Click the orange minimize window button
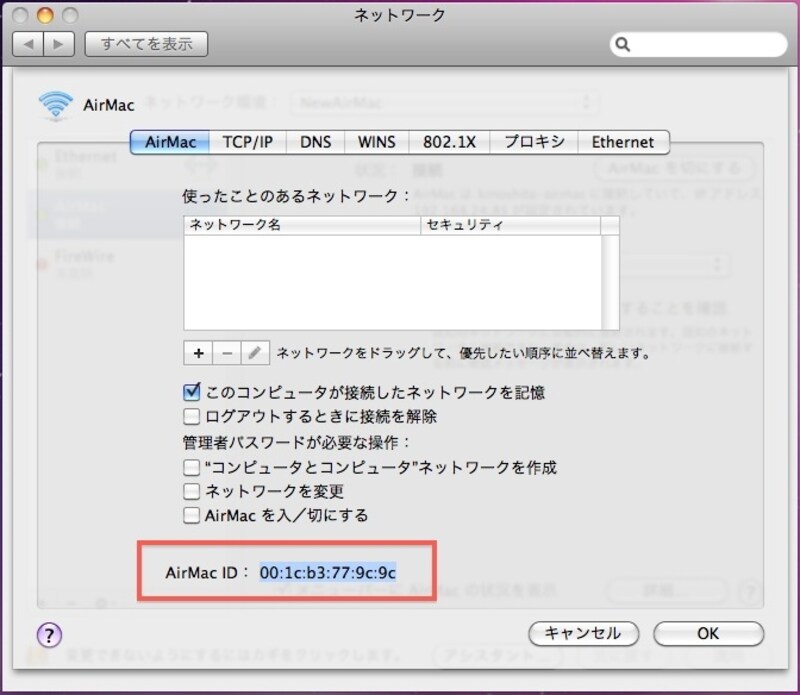The height and width of the screenshot is (695, 800). [x=45, y=15]
